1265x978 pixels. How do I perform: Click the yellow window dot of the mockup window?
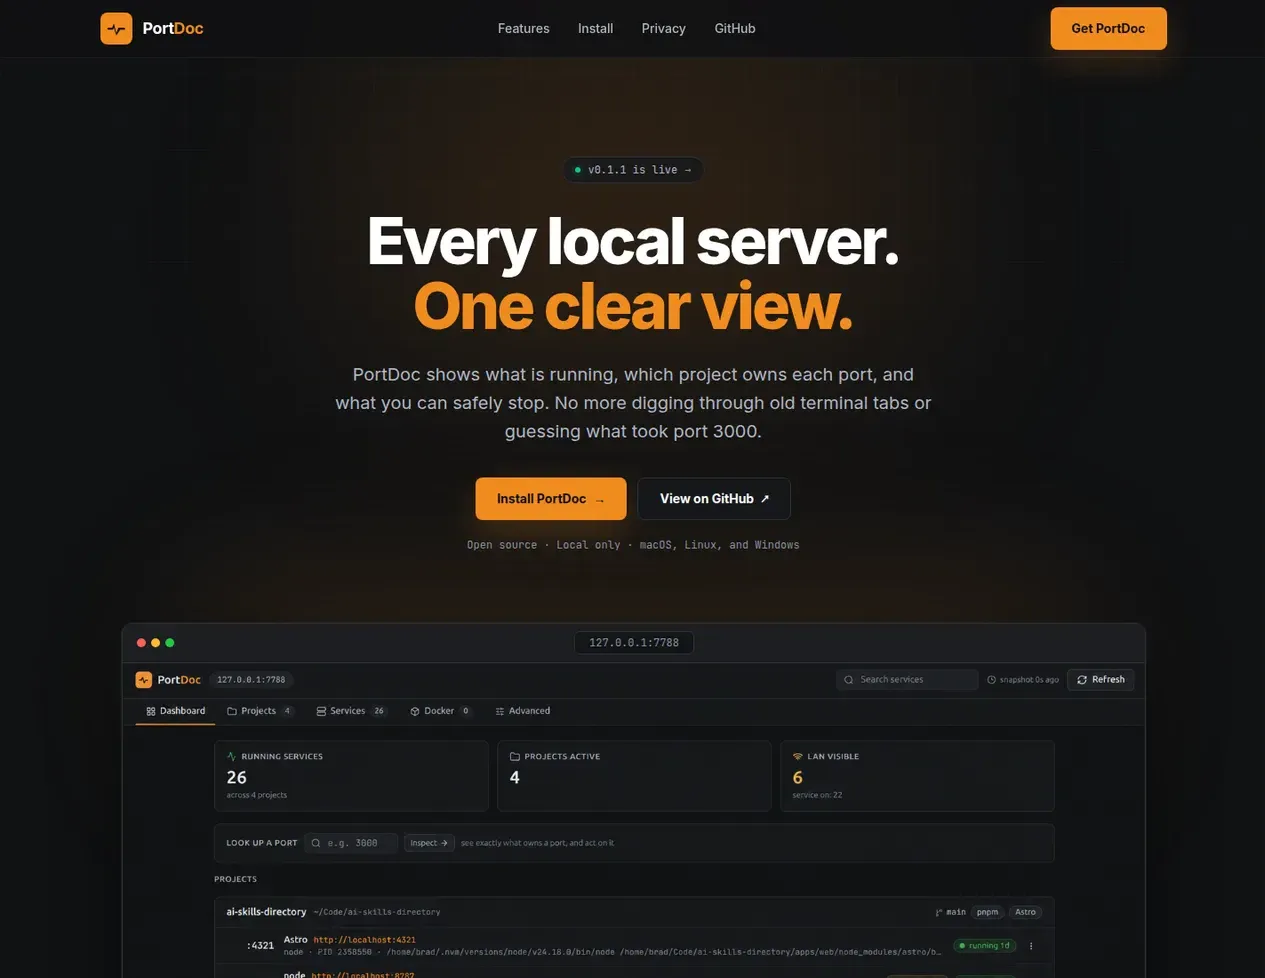pyautogui.click(x=155, y=643)
